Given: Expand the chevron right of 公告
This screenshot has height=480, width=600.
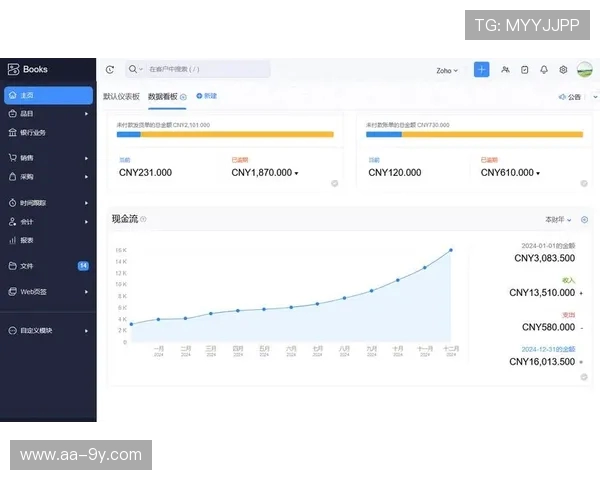Looking at the screenshot, I should click(595, 97).
